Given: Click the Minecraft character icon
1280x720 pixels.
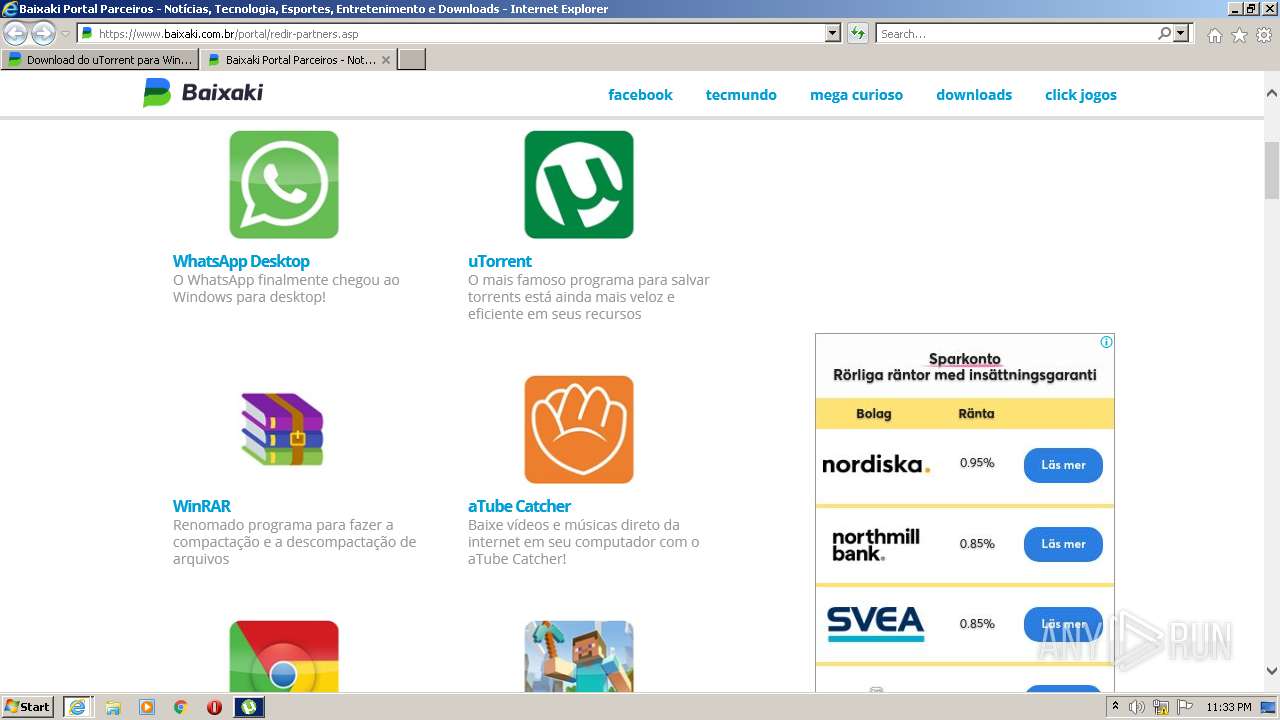Looking at the screenshot, I should pyautogui.click(x=579, y=656).
